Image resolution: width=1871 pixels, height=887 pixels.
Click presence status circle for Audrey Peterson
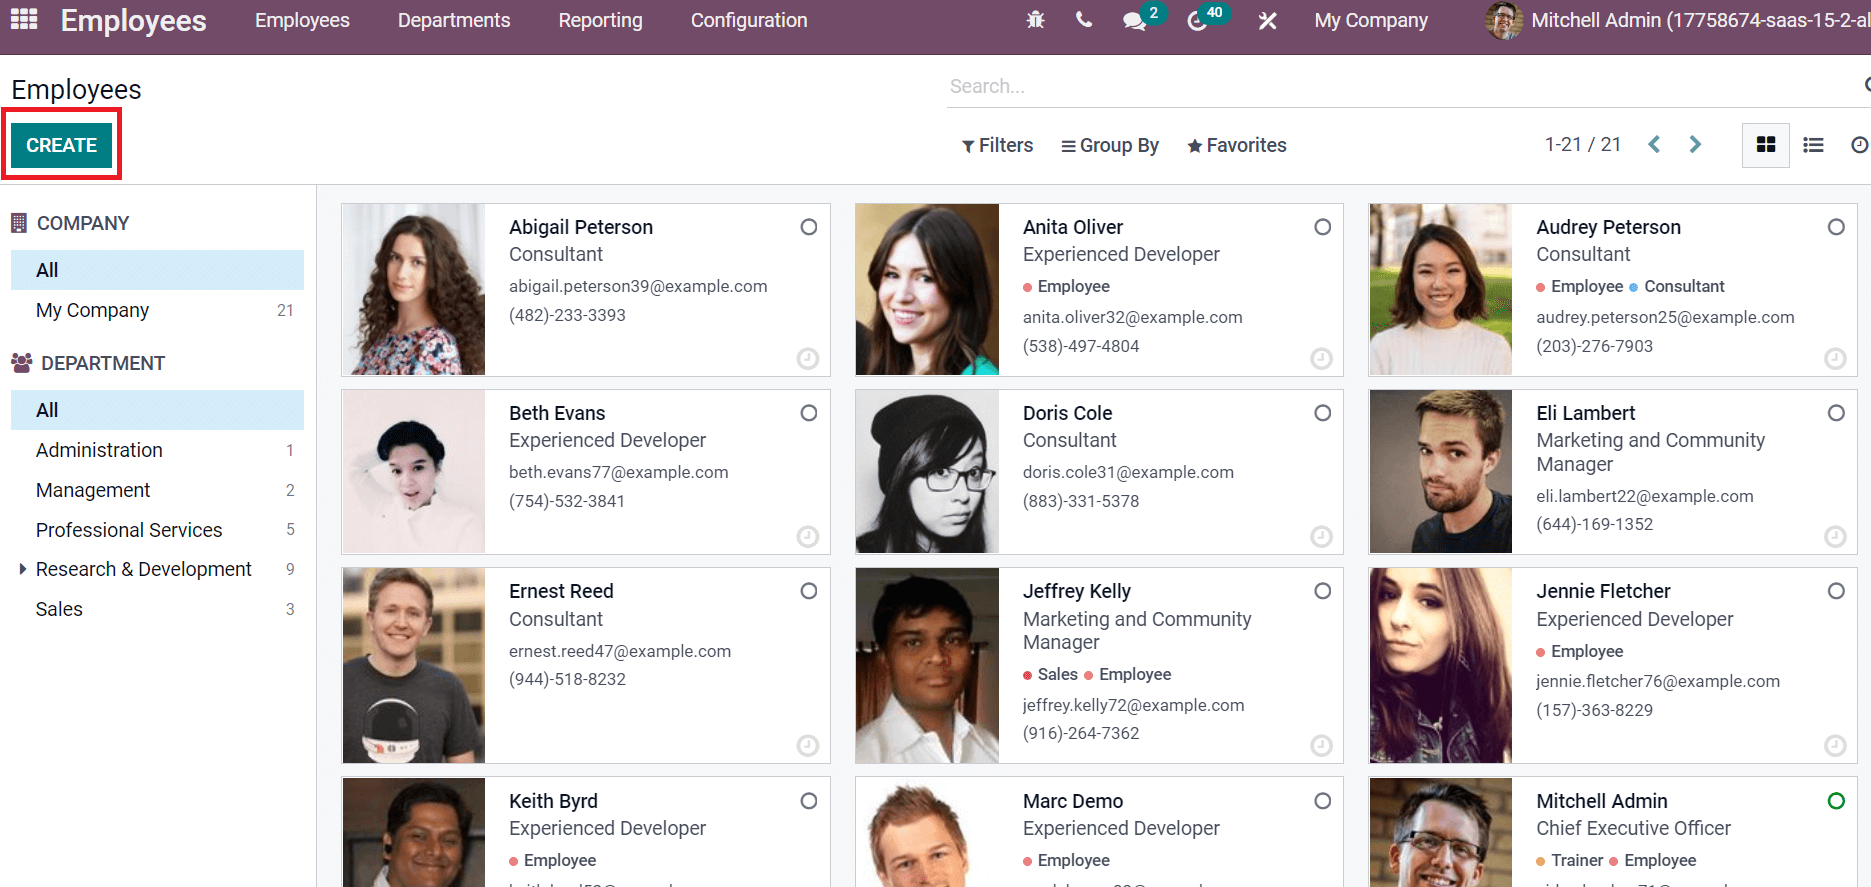point(1836,227)
